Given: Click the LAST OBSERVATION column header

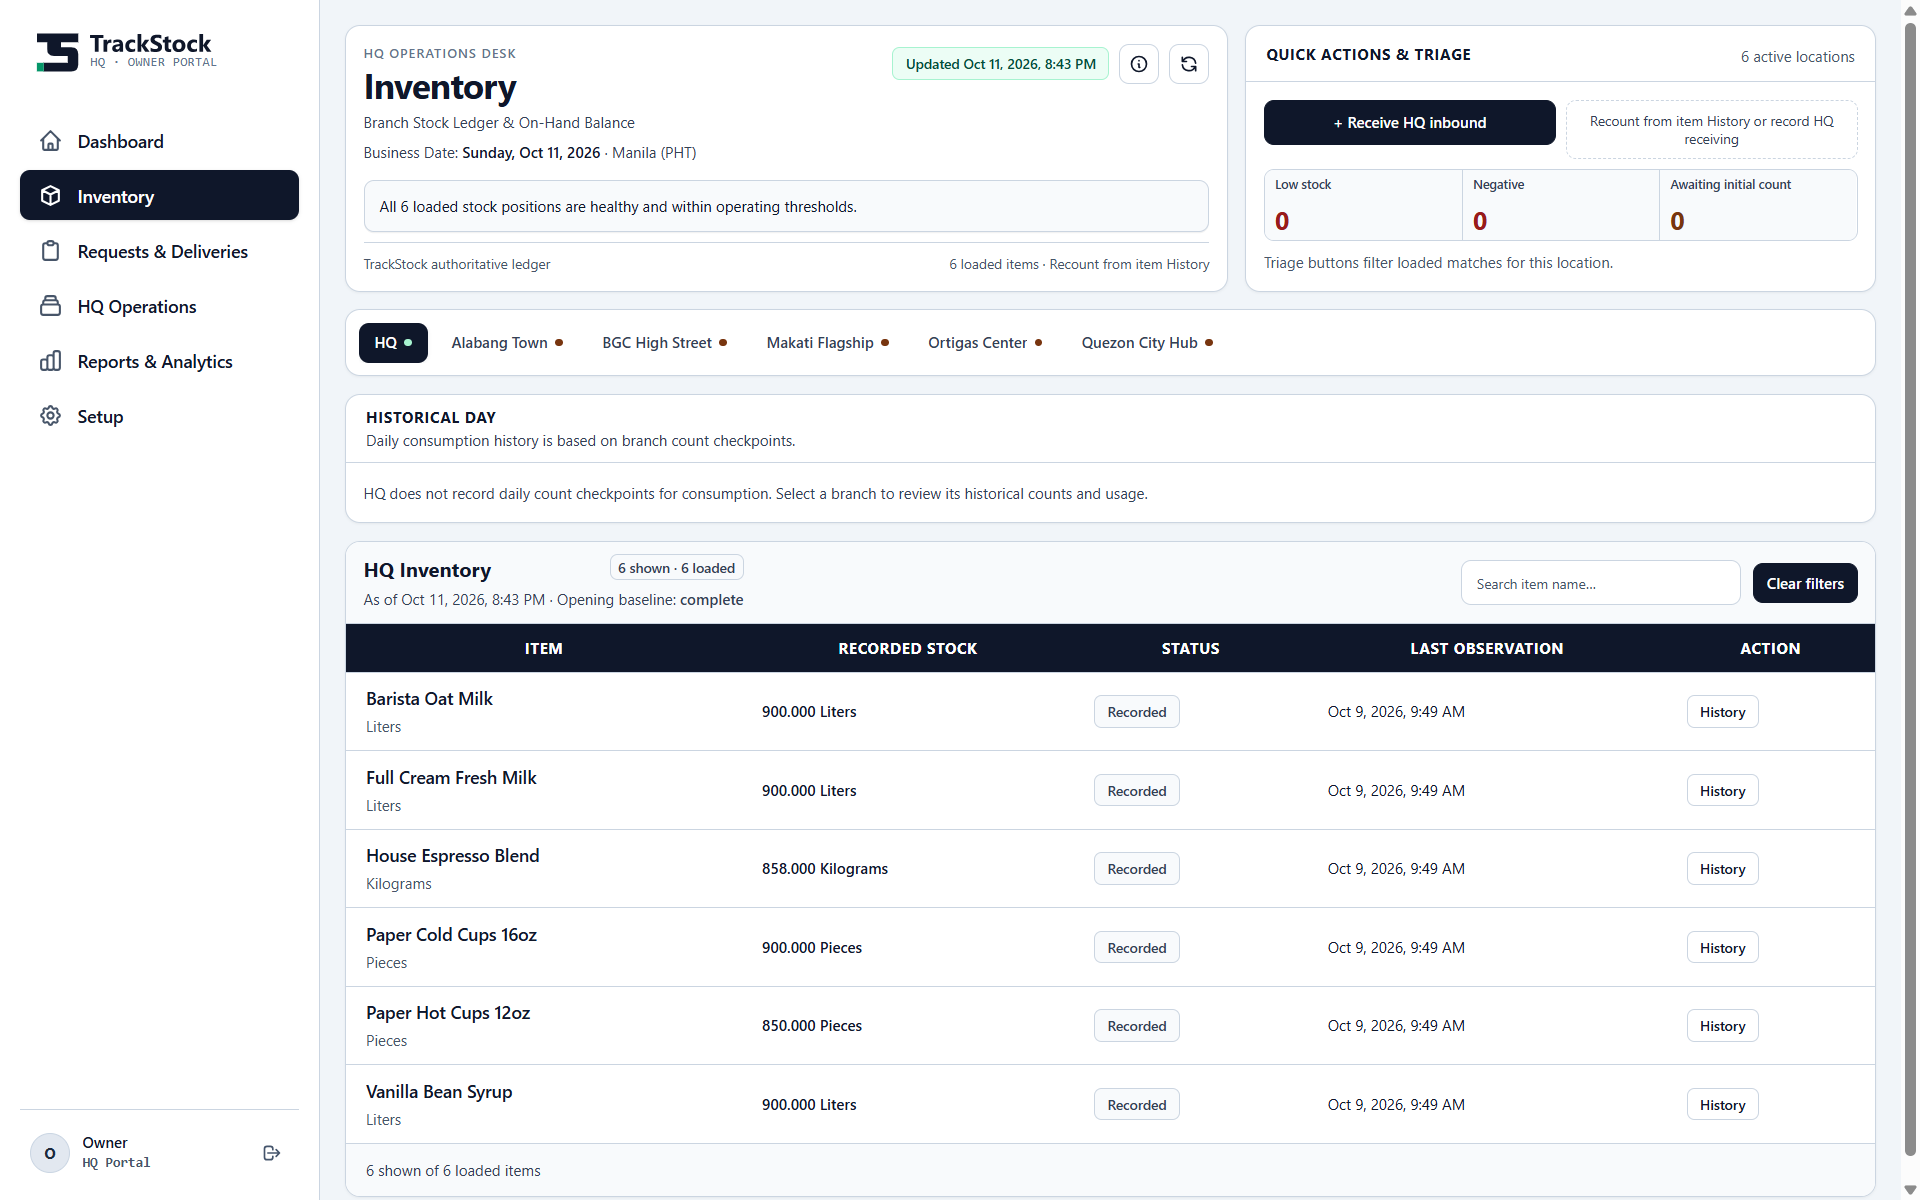Looking at the screenshot, I should pyautogui.click(x=1487, y=648).
